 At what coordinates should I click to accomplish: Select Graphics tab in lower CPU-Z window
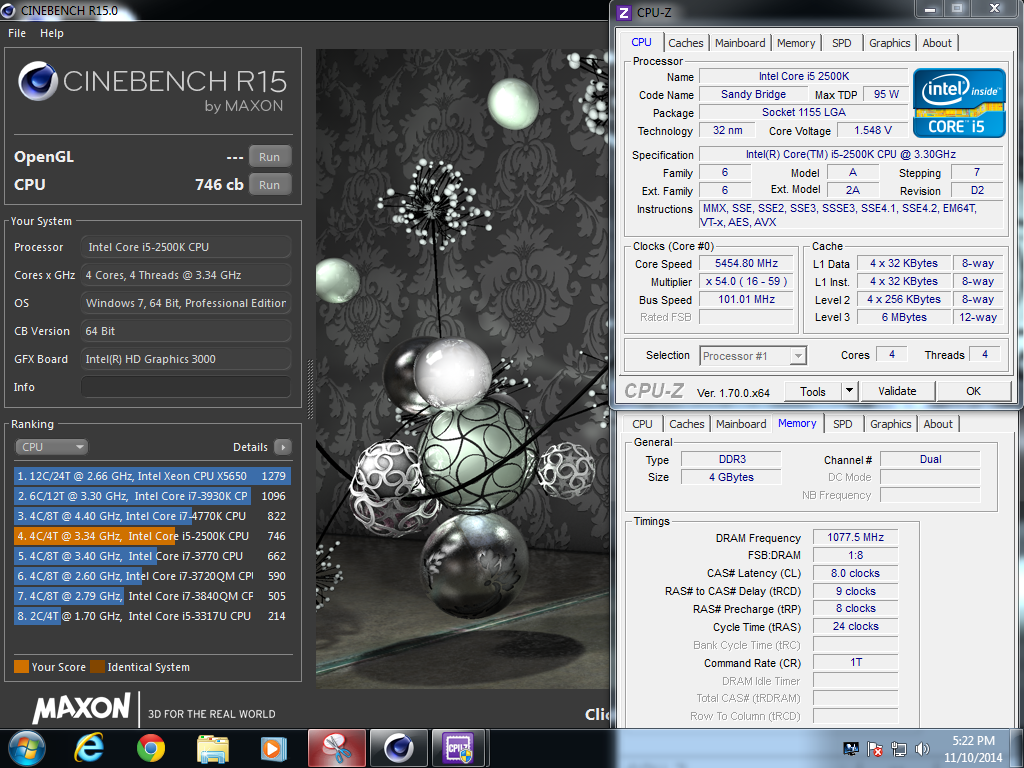click(x=890, y=424)
